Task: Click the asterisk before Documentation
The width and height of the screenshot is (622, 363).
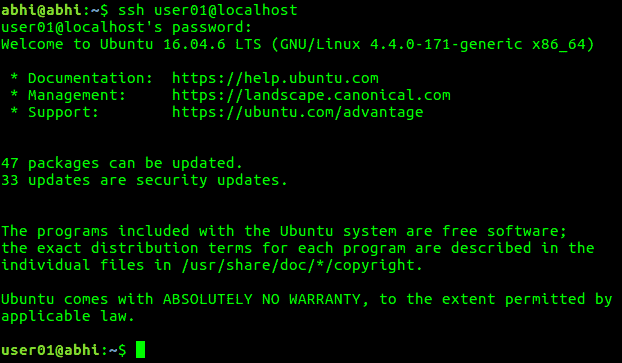Action: tap(14, 77)
